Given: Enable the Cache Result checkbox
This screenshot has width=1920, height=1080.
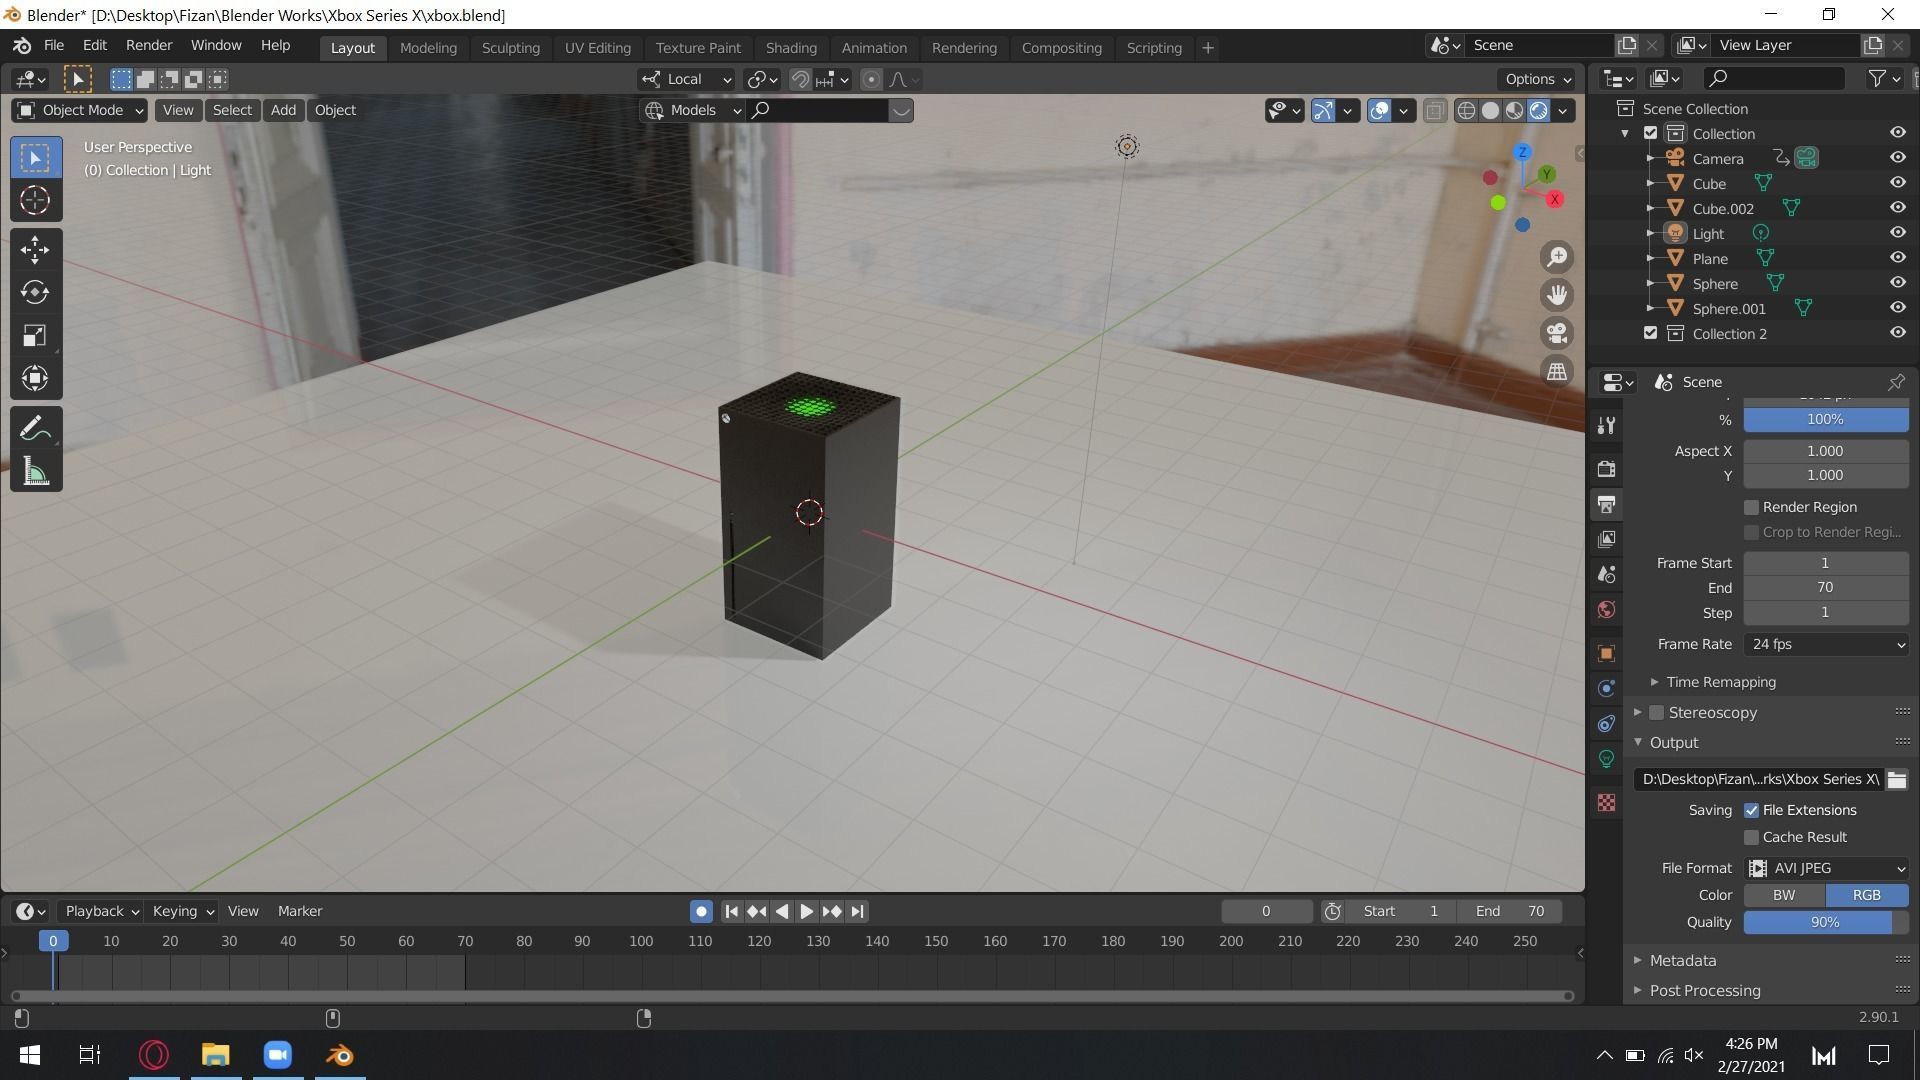Looking at the screenshot, I should 1751,837.
